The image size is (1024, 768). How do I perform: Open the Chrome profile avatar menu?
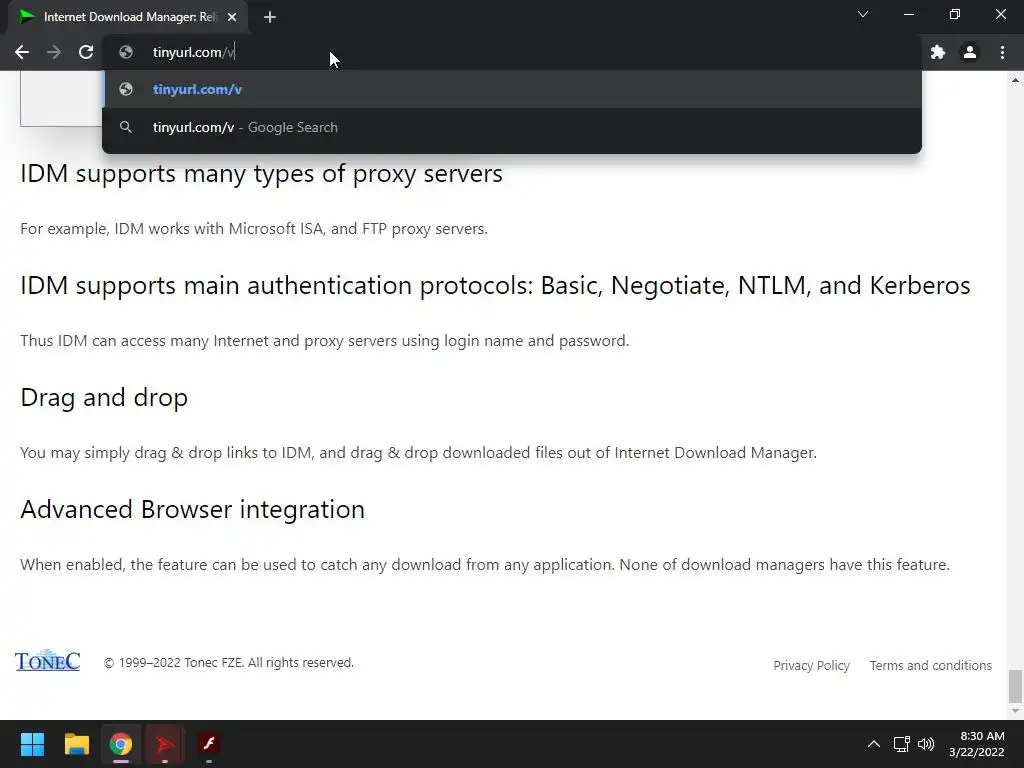tap(970, 52)
